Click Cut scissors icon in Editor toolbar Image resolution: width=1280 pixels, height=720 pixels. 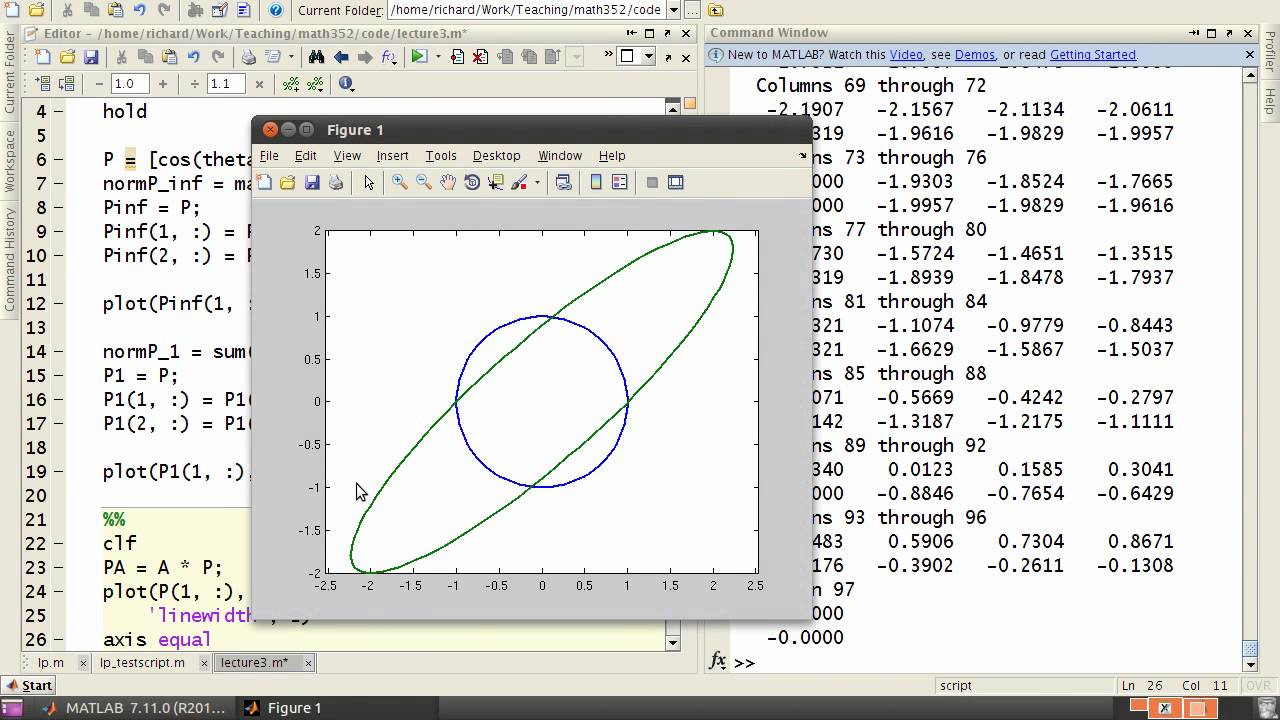tap(121, 57)
